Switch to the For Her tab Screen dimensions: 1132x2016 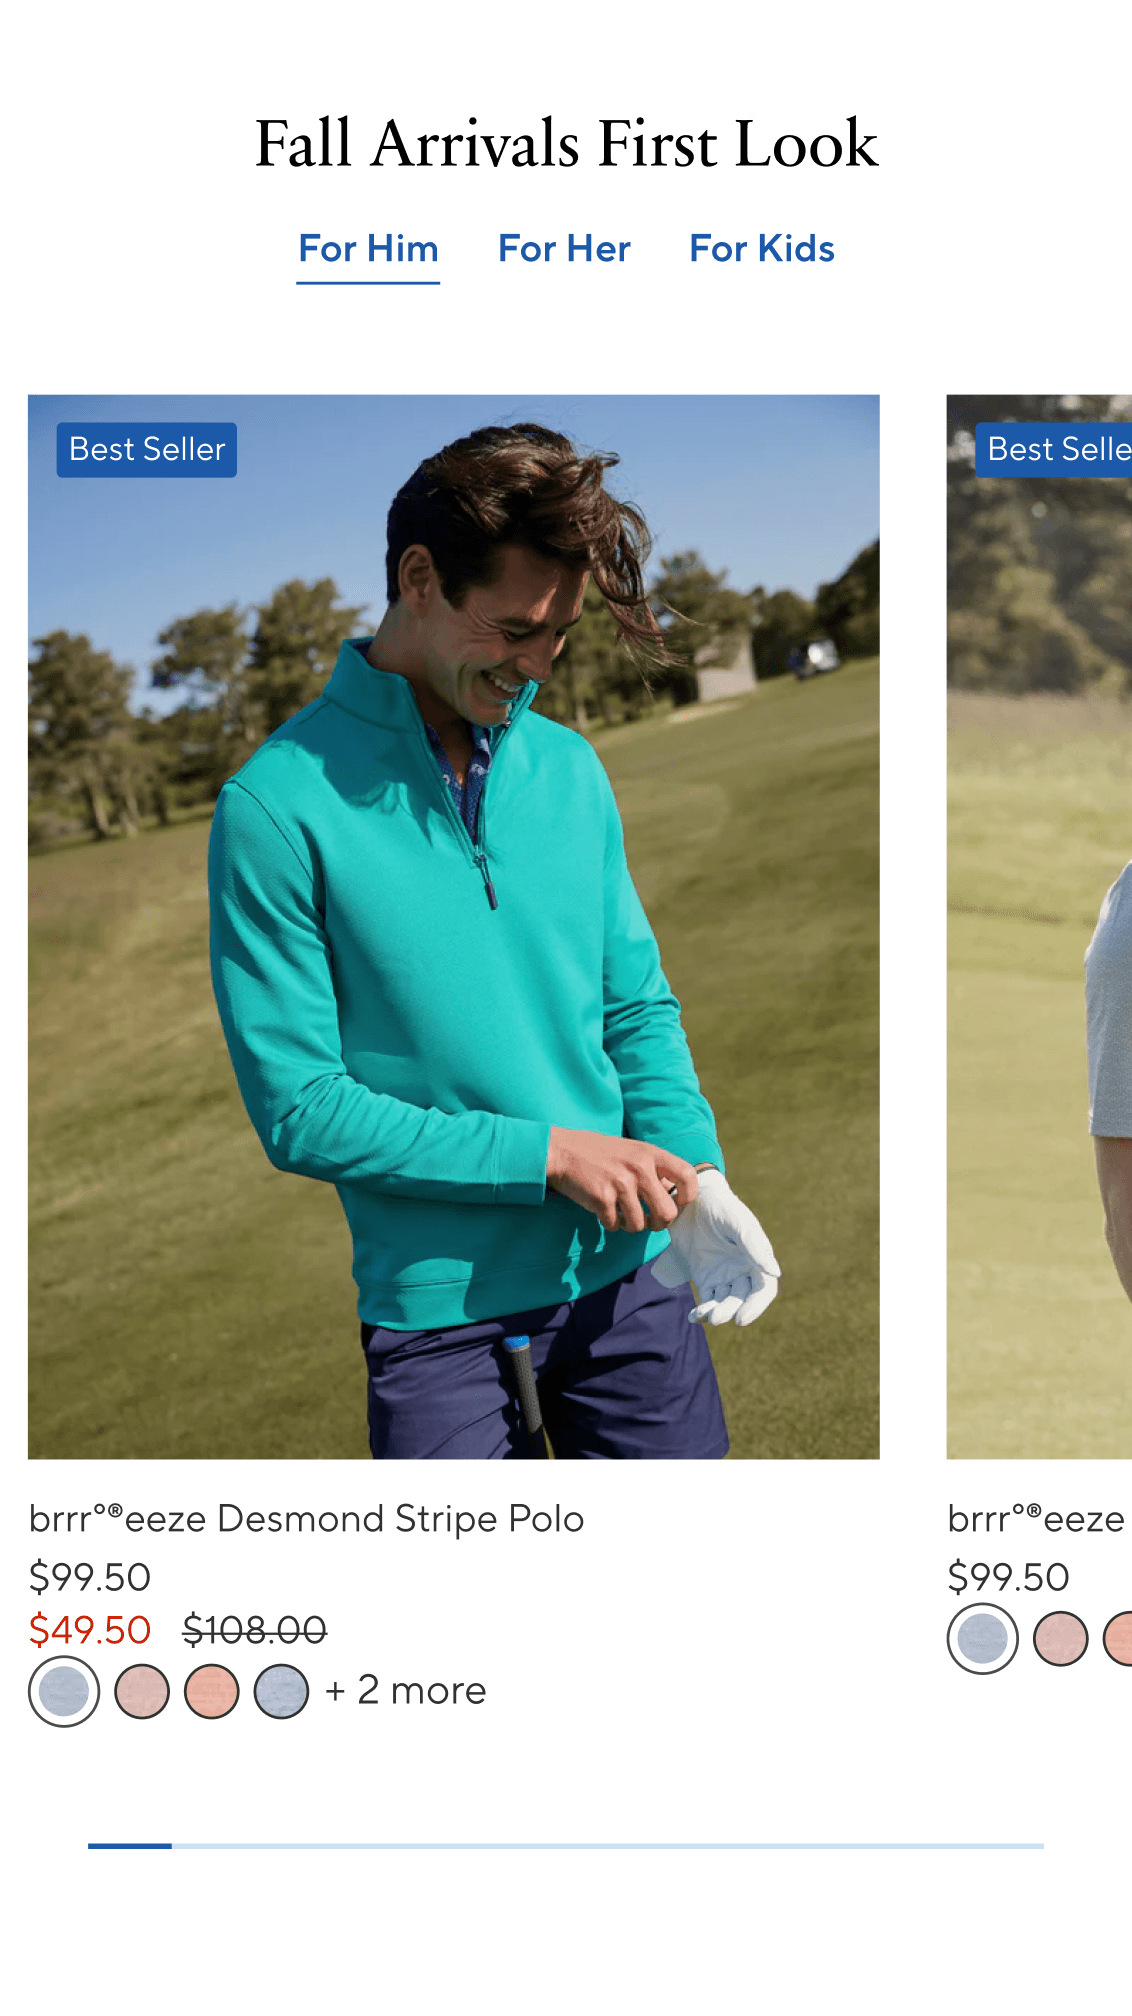coord(564,249)
